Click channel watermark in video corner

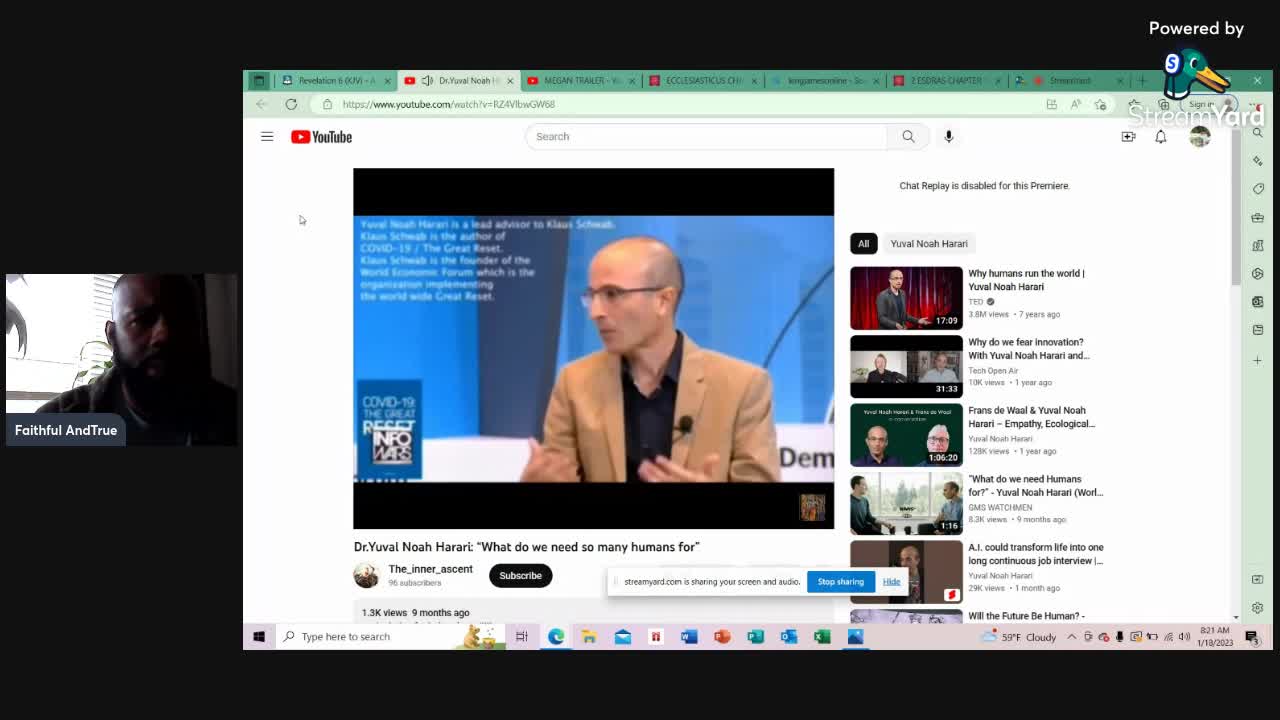(x=812, y=507)
